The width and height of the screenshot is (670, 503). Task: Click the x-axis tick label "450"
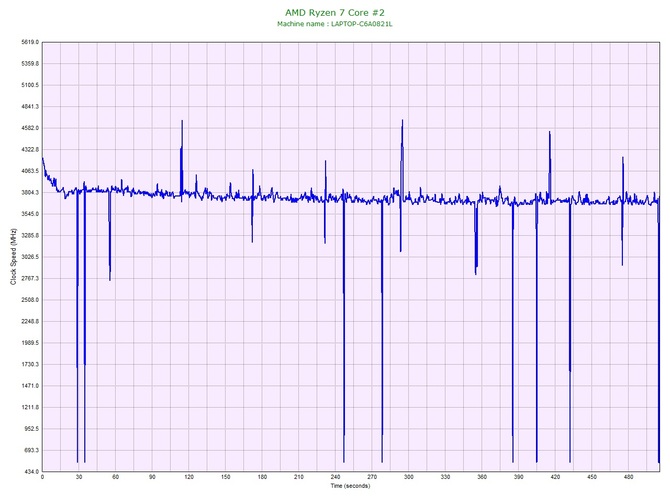pyautogui.click(x=592, y=477)
